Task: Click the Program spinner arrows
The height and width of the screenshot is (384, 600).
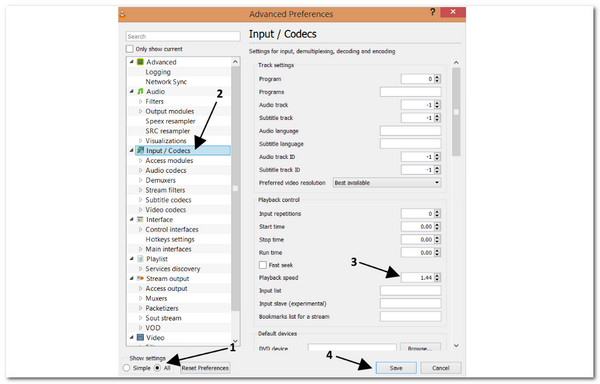Action: (x=437, y=79)
